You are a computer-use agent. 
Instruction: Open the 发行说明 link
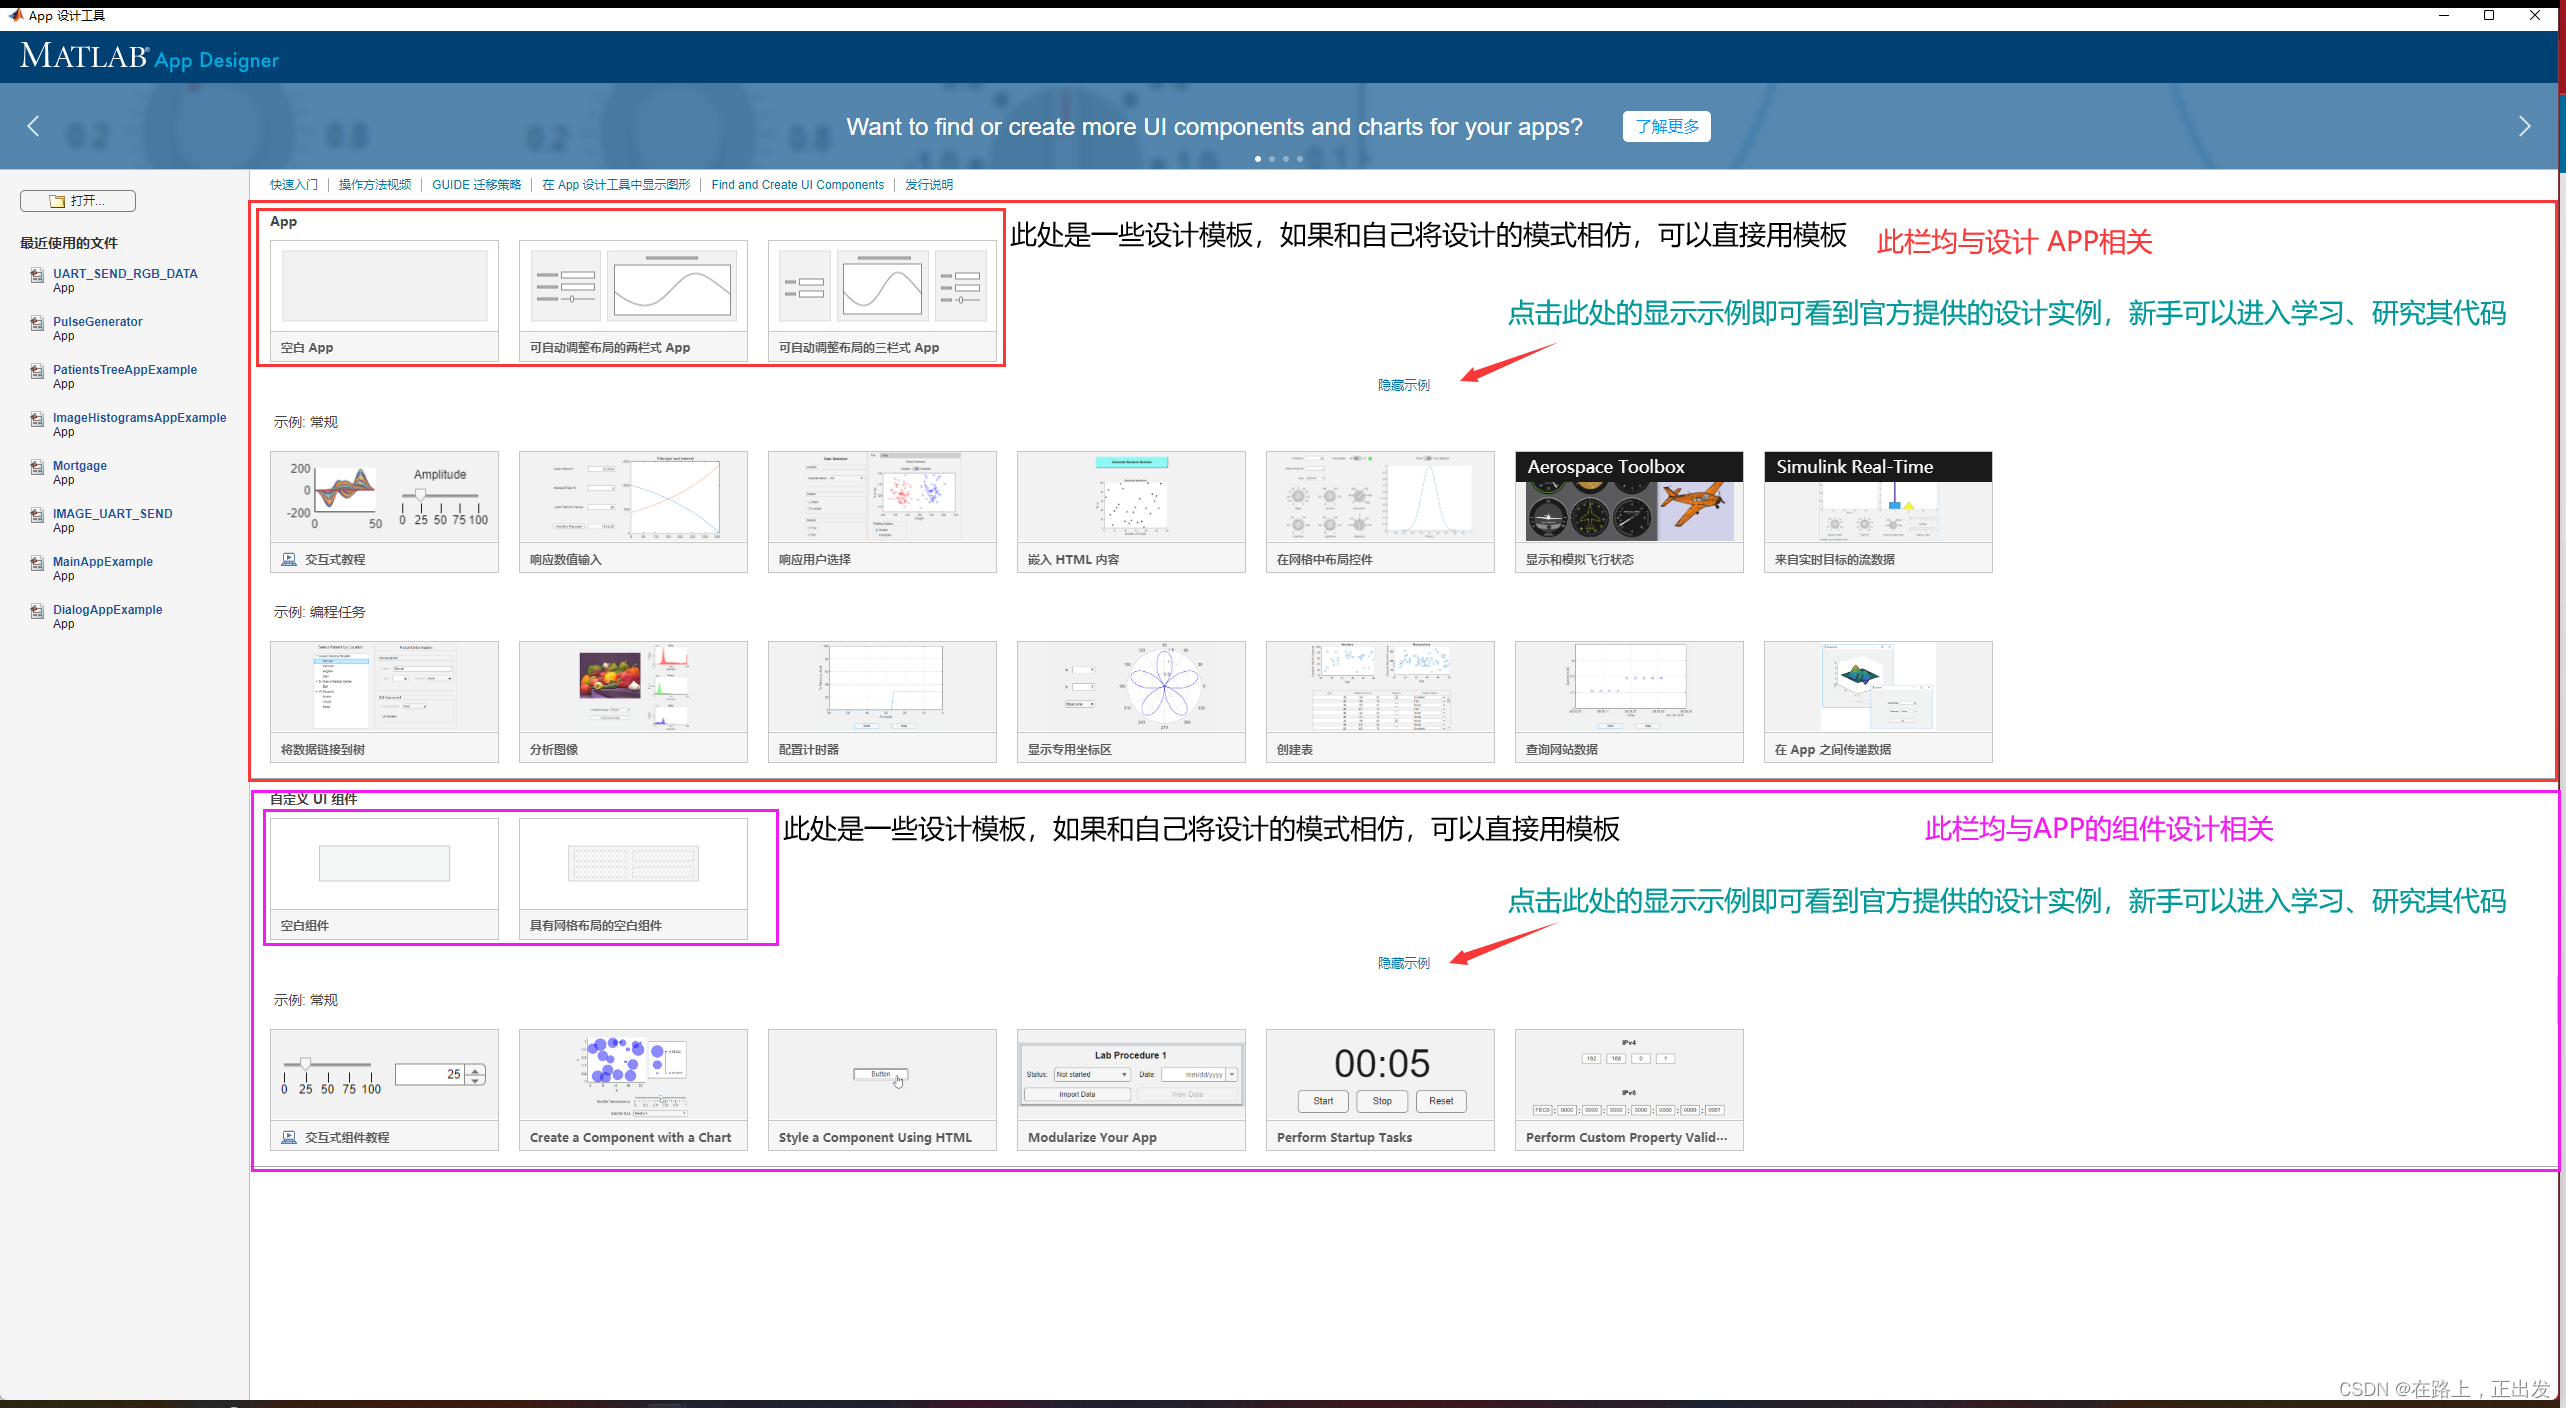pyautogui.click(x=929, y=185)
